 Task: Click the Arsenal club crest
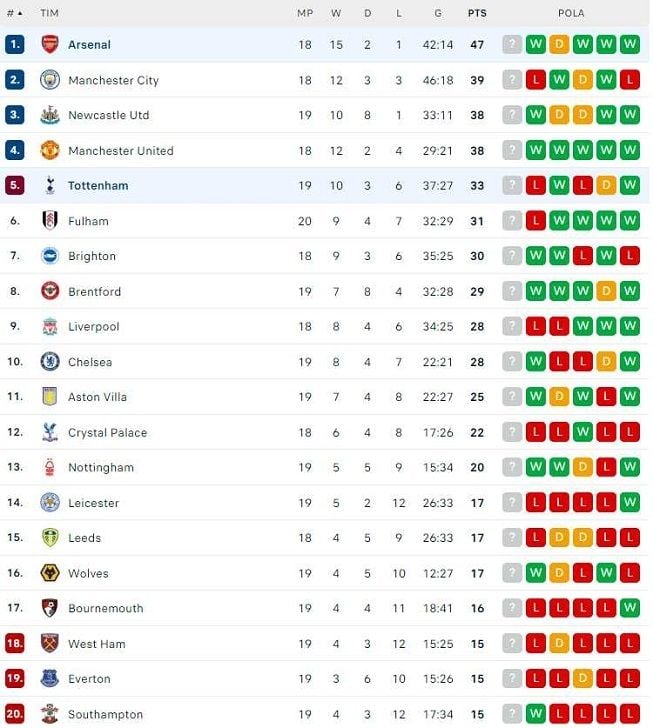point(50,45)
